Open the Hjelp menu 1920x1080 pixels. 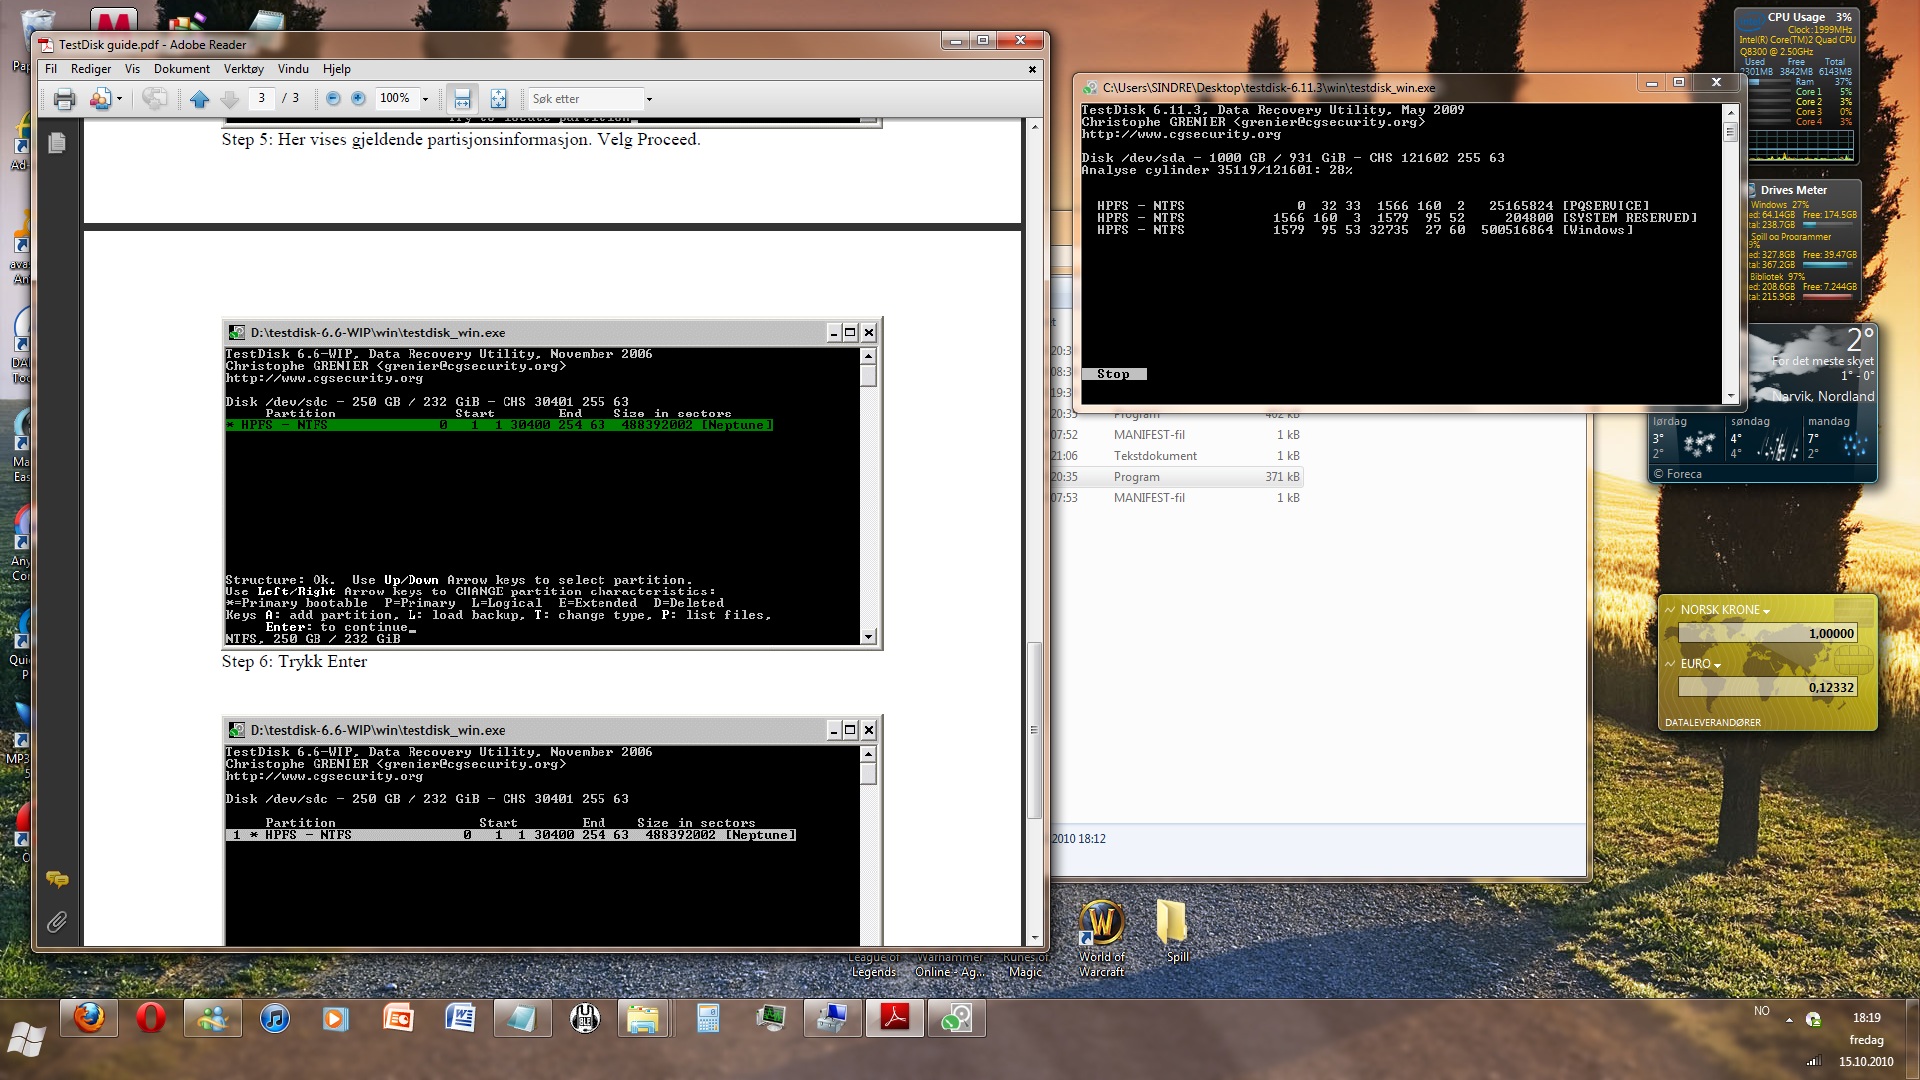tap(337, 69)
